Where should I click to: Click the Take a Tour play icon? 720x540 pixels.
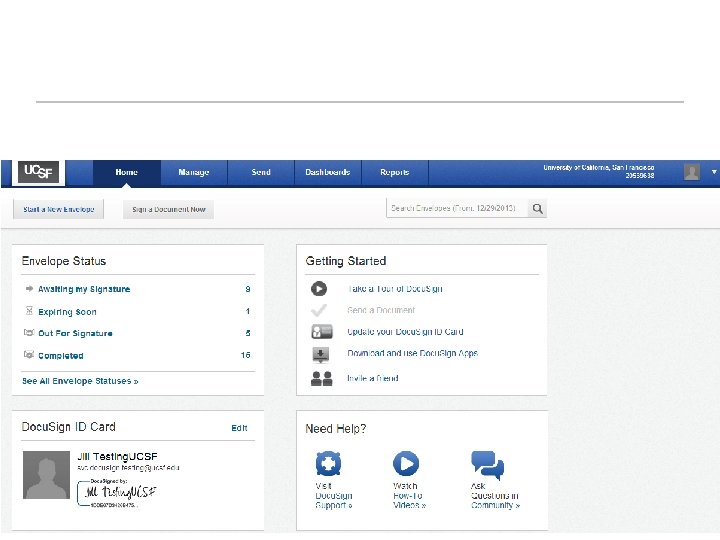click(319, 288)
